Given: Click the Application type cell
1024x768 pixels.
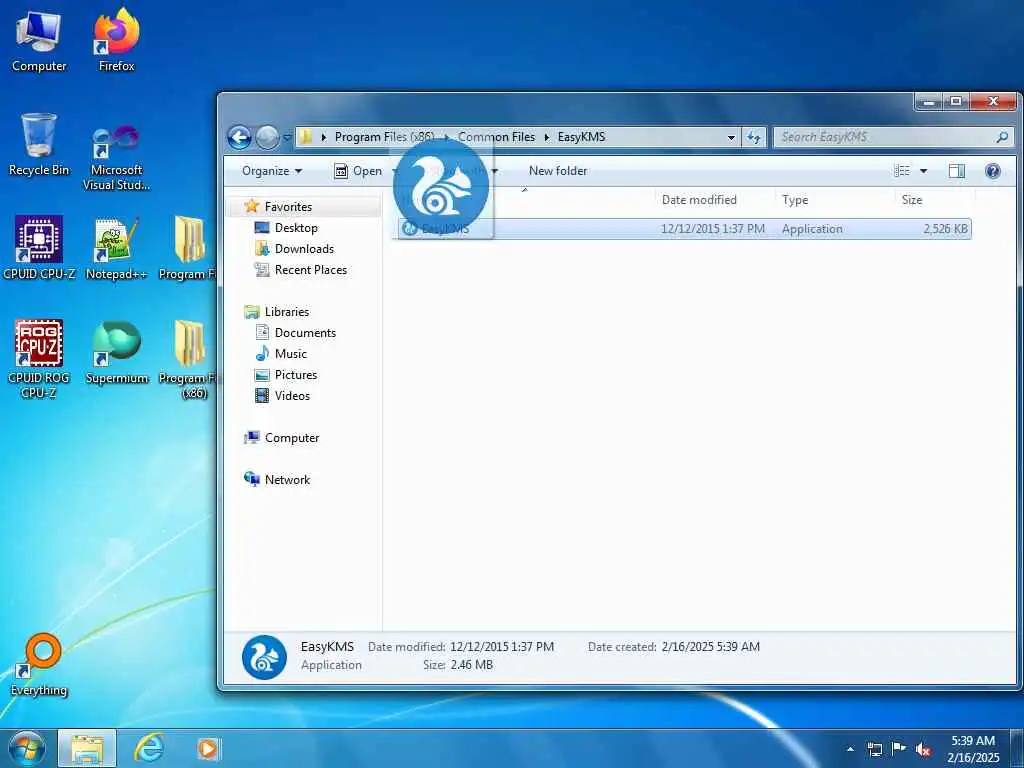Looking at the screenshot, I should tap(812, 229).
